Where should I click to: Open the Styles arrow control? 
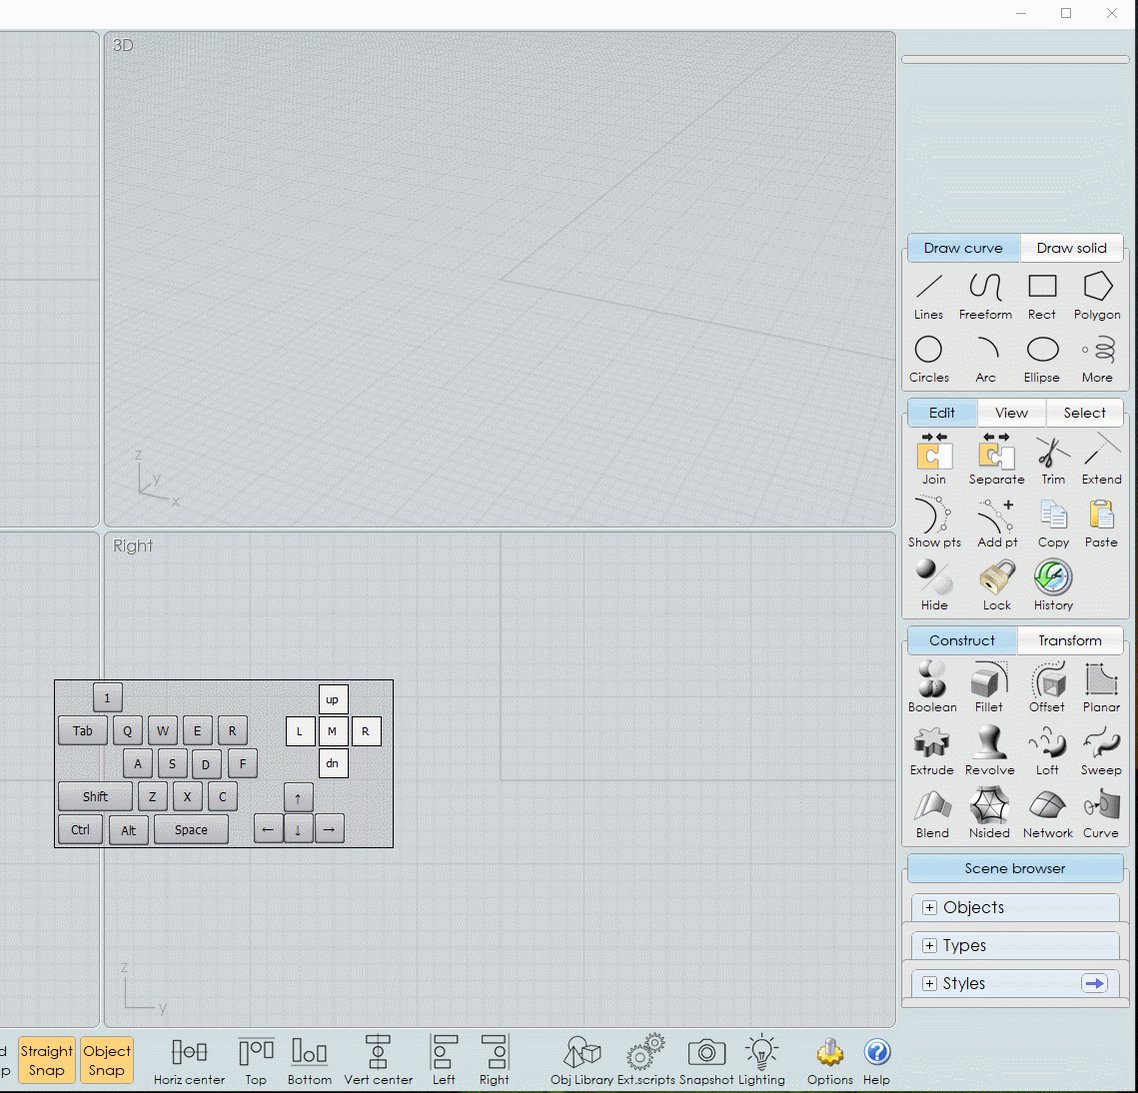[x=1094, y=983]
